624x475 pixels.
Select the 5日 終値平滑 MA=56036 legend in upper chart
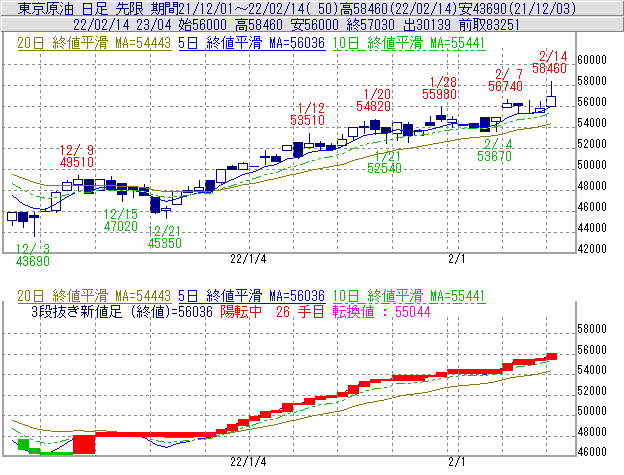click(251, 43)
